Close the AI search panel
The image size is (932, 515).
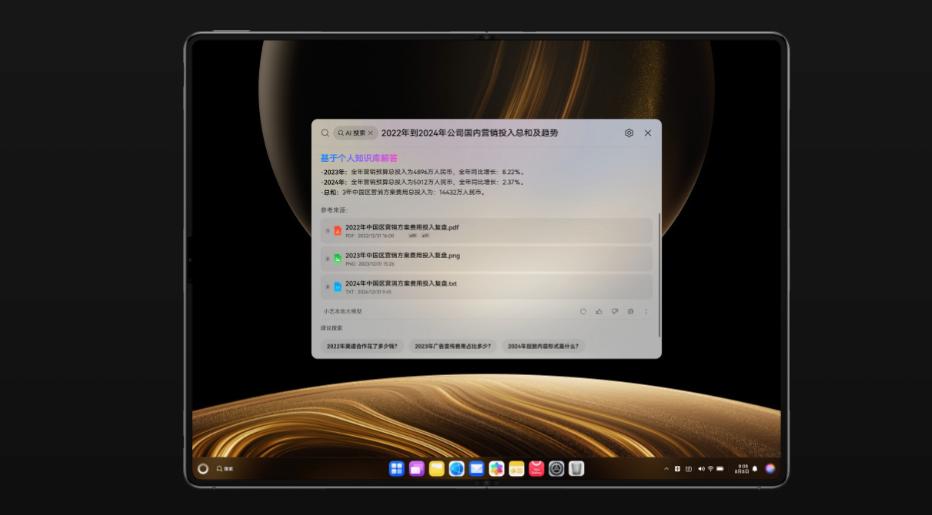[x=648, y=133]
